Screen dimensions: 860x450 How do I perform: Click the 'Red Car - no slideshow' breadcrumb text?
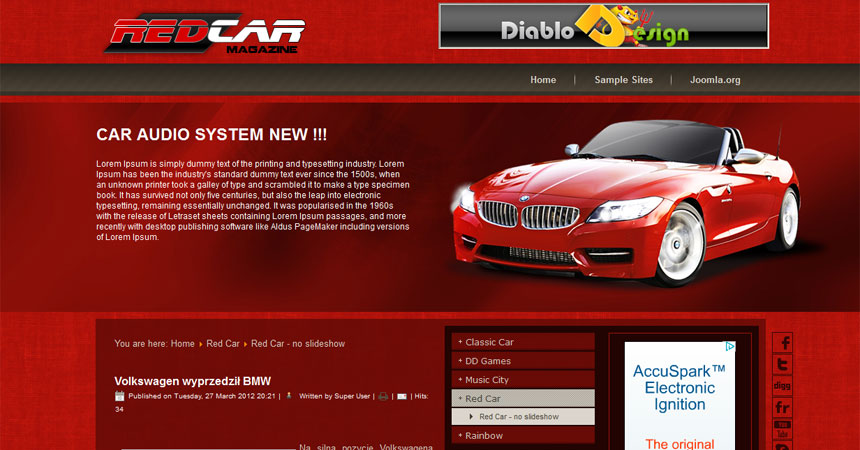pos(298,344)
